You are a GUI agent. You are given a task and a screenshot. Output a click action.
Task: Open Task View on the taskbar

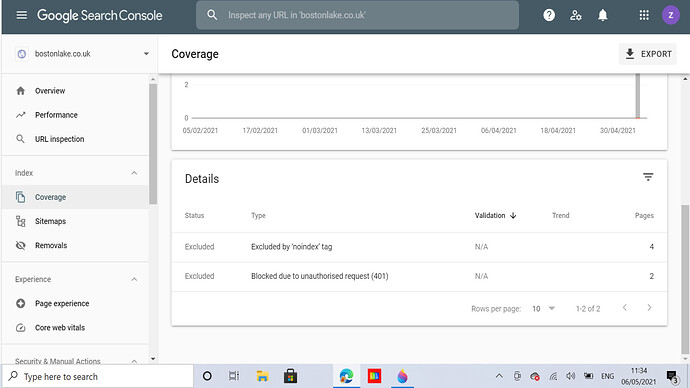234,376
